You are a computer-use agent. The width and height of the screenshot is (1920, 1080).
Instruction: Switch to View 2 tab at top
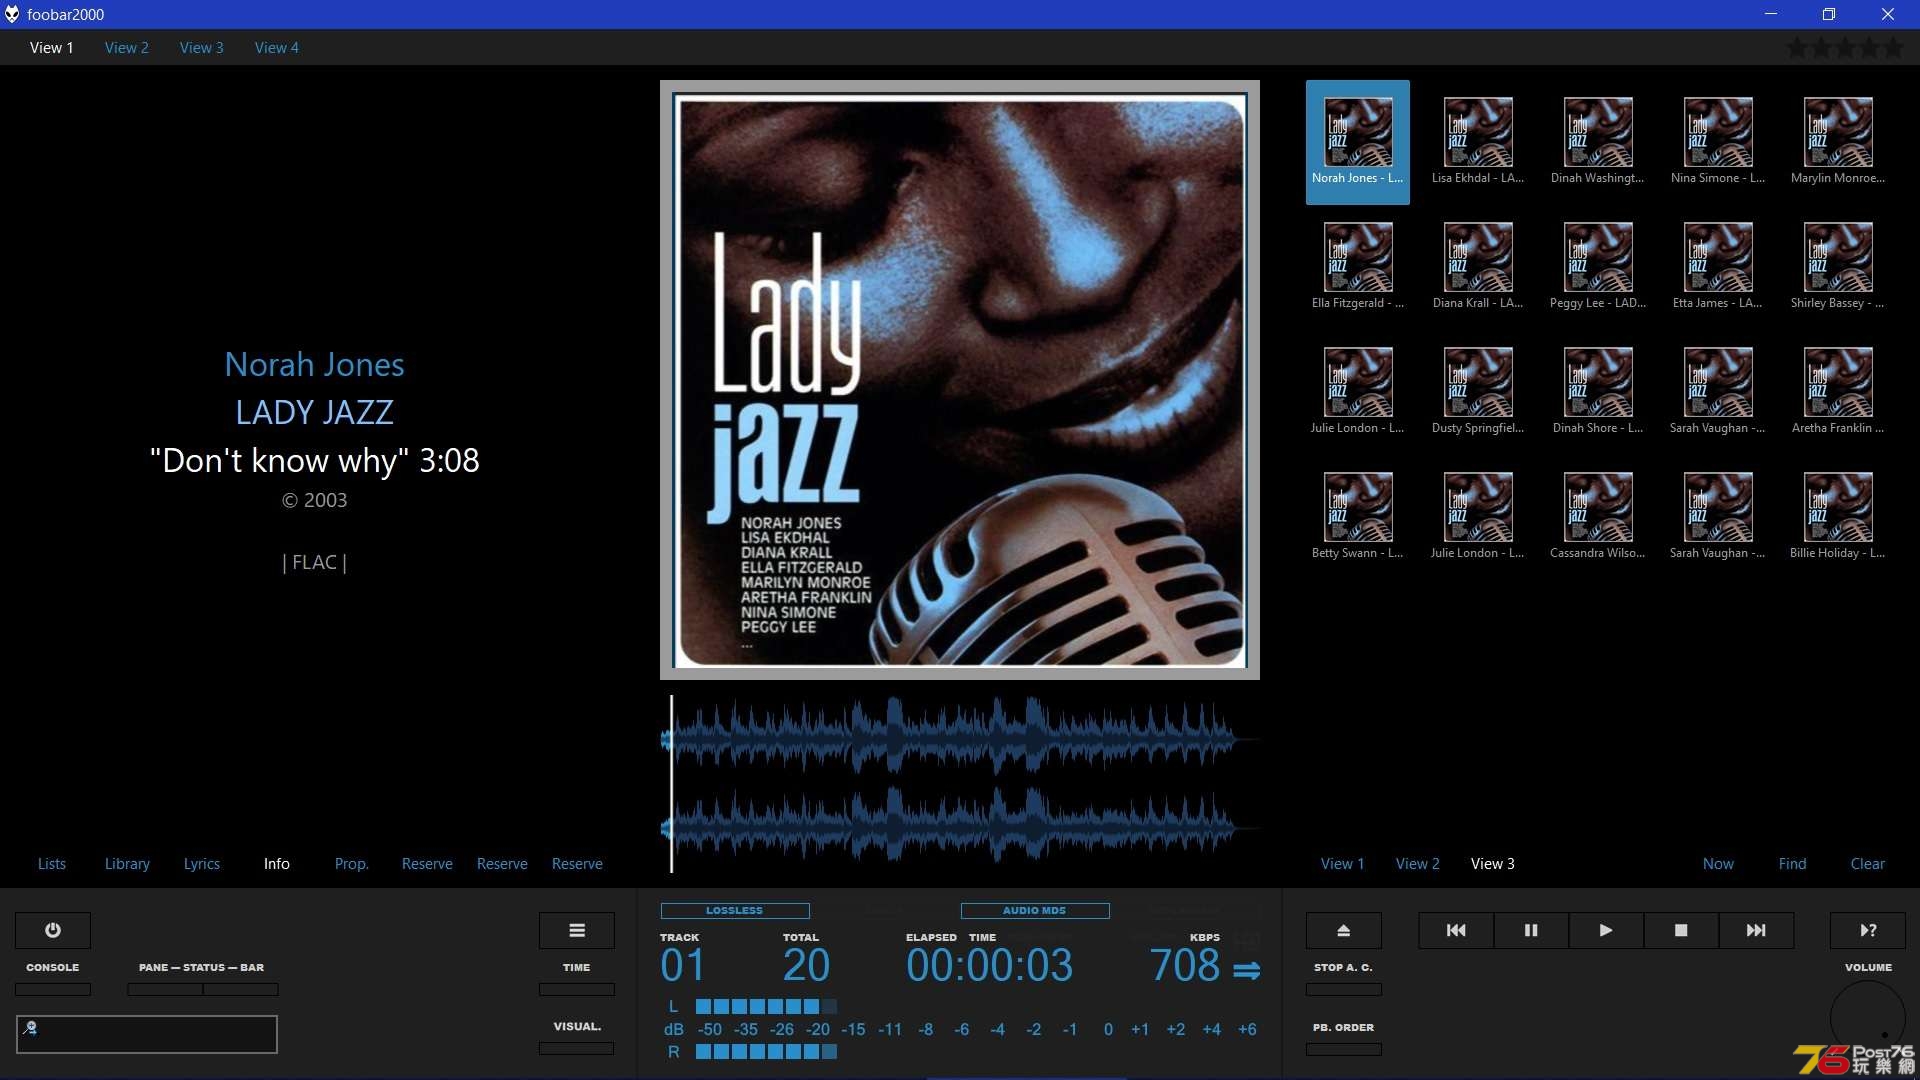click(127, 48)
